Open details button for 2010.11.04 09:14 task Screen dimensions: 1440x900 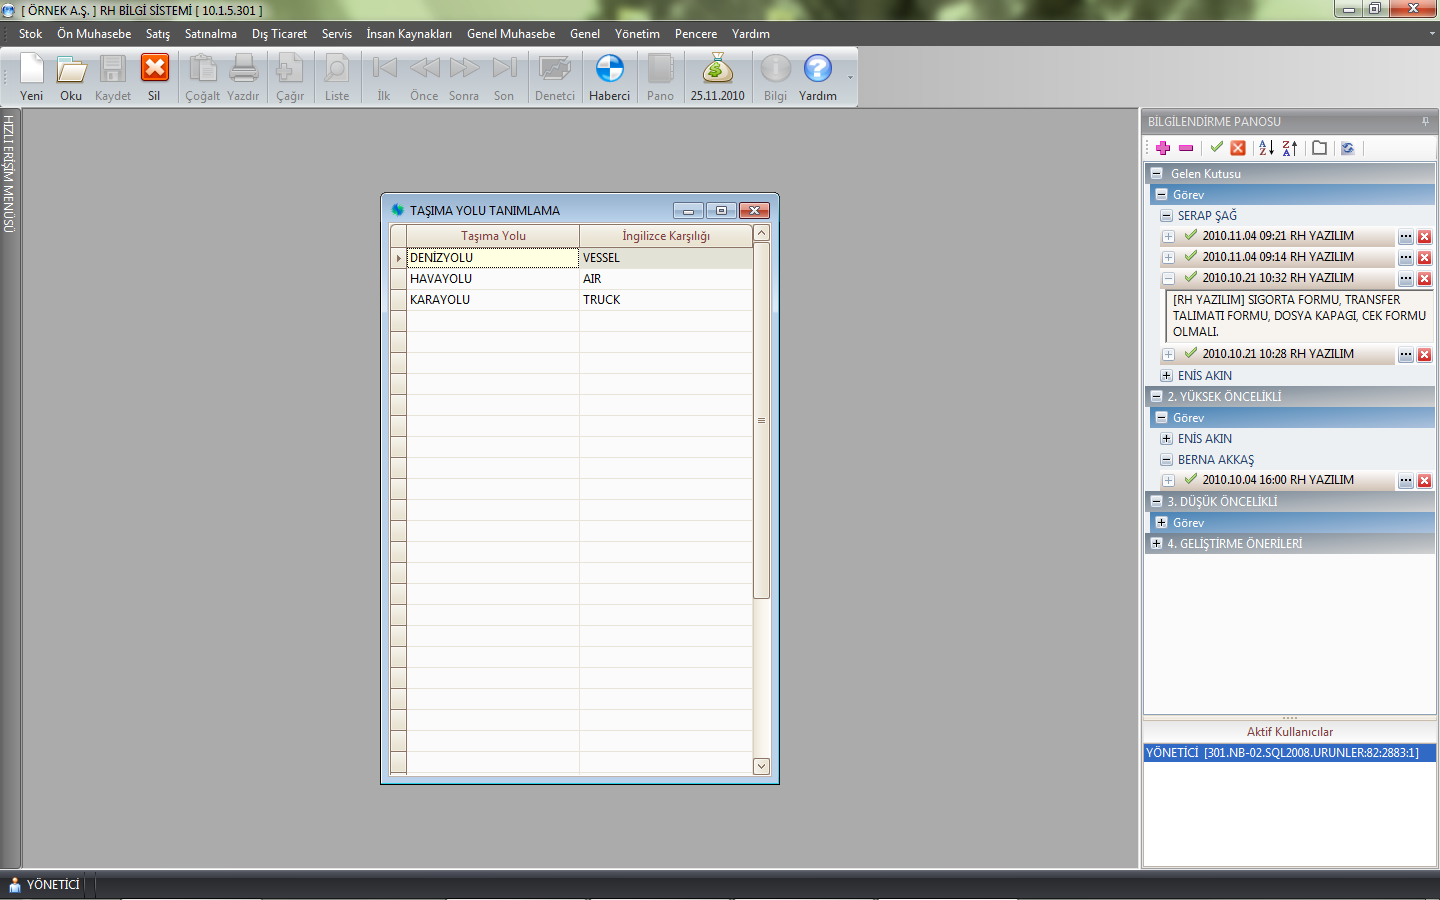1406,258
